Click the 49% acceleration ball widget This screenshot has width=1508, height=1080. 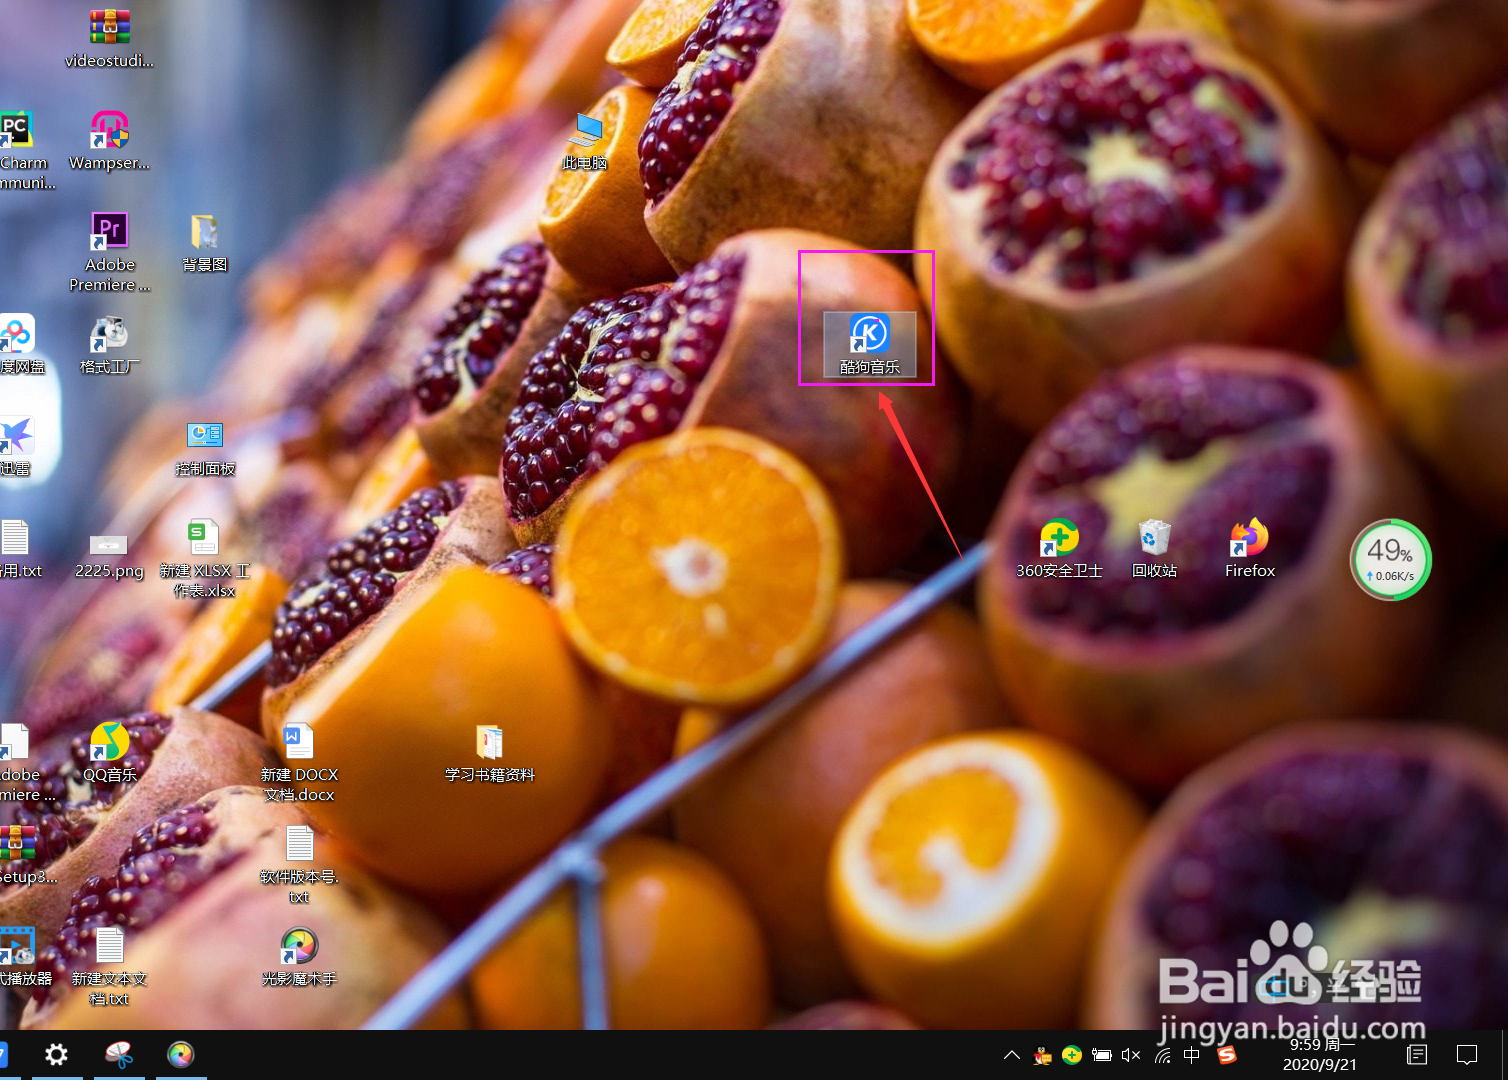pos(1390,559)
